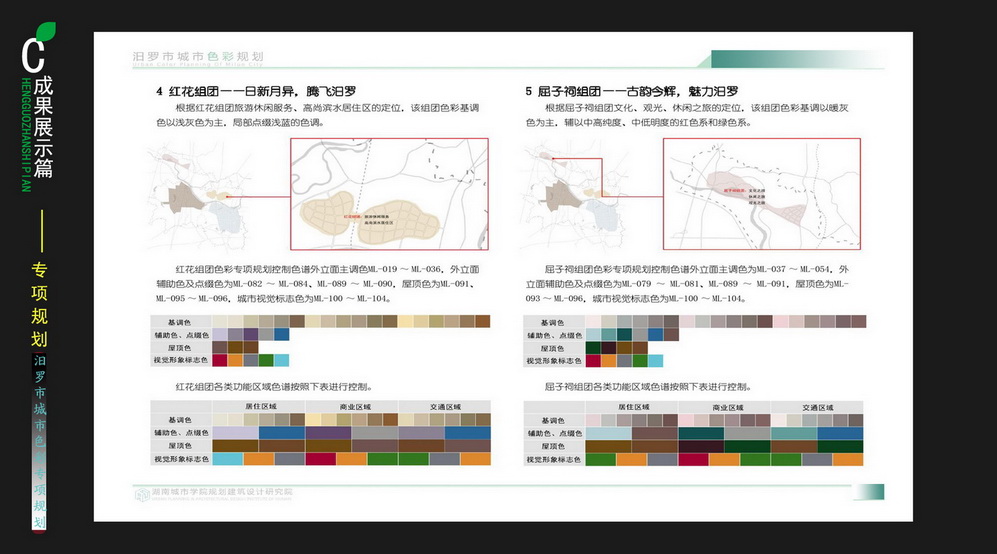Pick the light cyan swatch in Quzici upper 视觉形象标志色 row
Screen dimensions: 997x554
655,360
